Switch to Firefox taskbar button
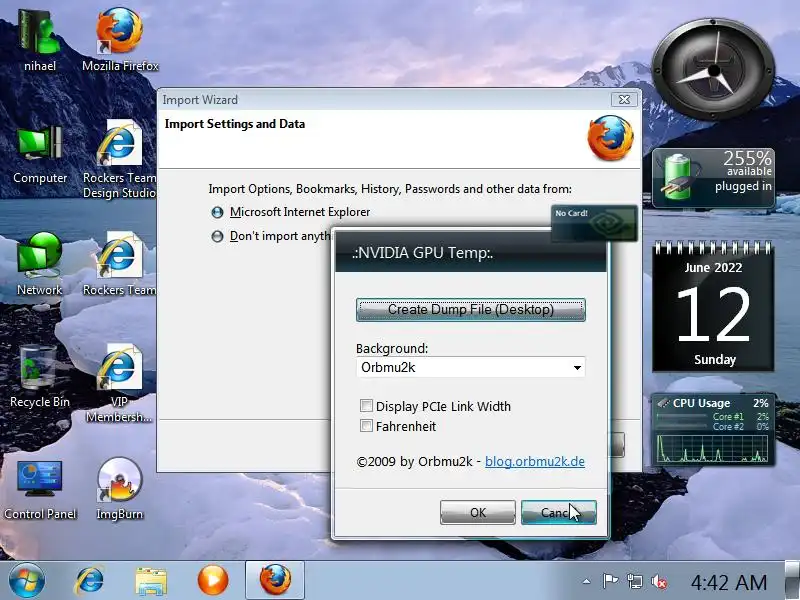The width and height of the screenshot is (800, 600). pyautogui.click(x=275, y=580)
